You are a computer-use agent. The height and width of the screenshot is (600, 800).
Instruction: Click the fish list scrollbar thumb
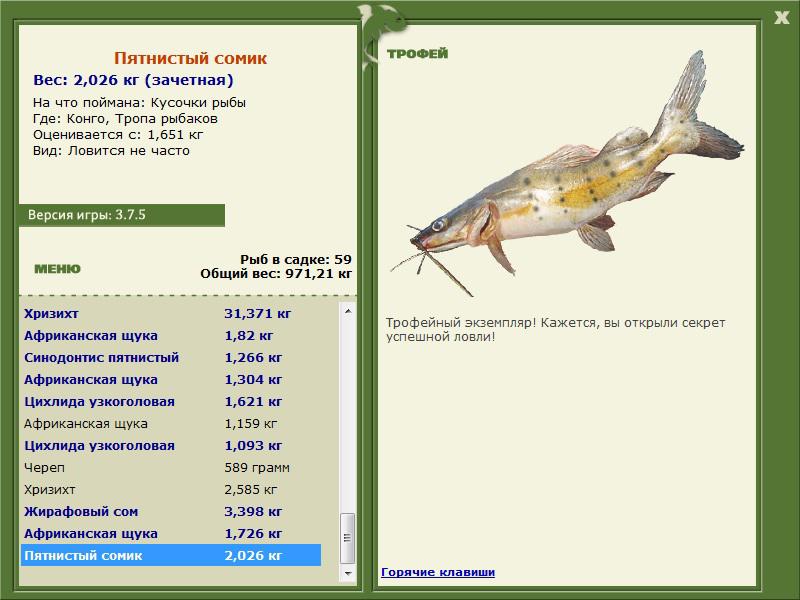click(x=348, y=538)
